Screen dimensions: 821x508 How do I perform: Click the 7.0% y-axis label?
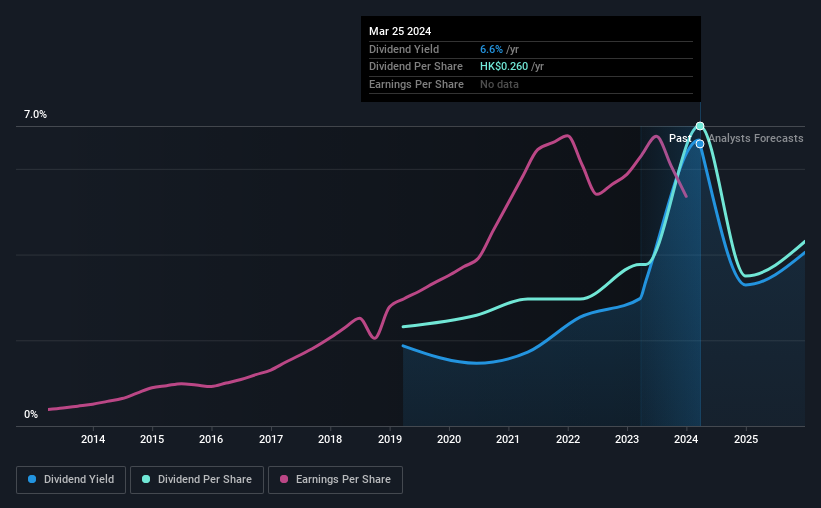point(35,115)
